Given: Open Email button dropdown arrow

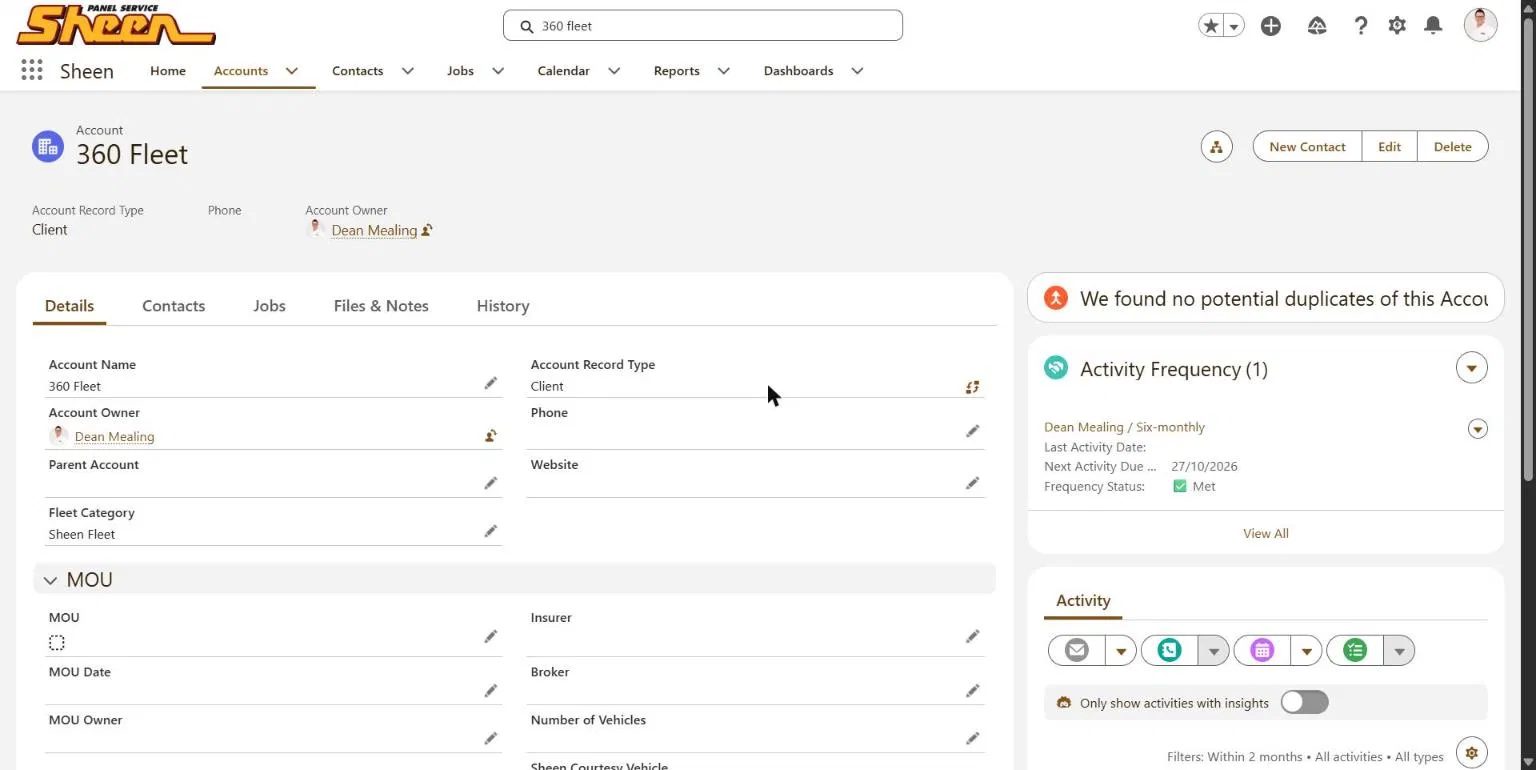Looking at the screenshot, I should pyautogui.click(x=1121, y=651).
